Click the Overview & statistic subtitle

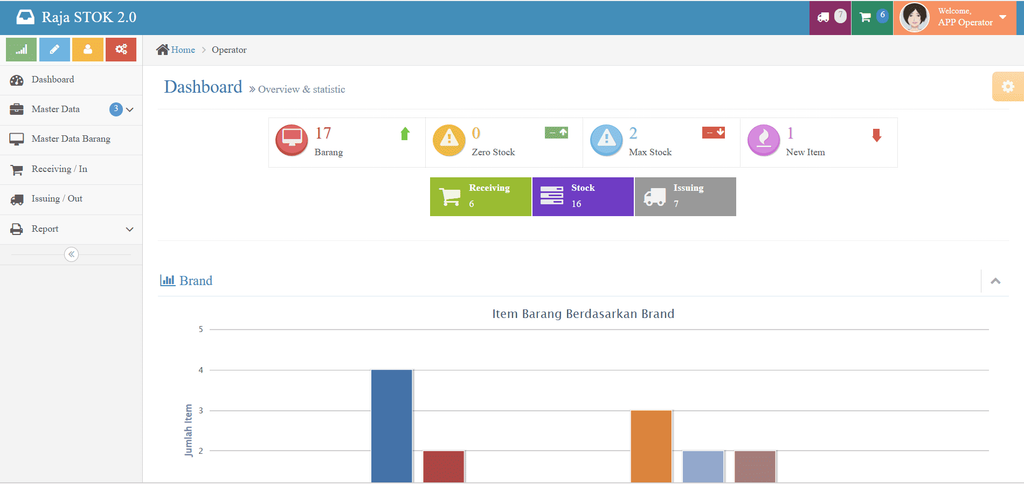(301, 89)
